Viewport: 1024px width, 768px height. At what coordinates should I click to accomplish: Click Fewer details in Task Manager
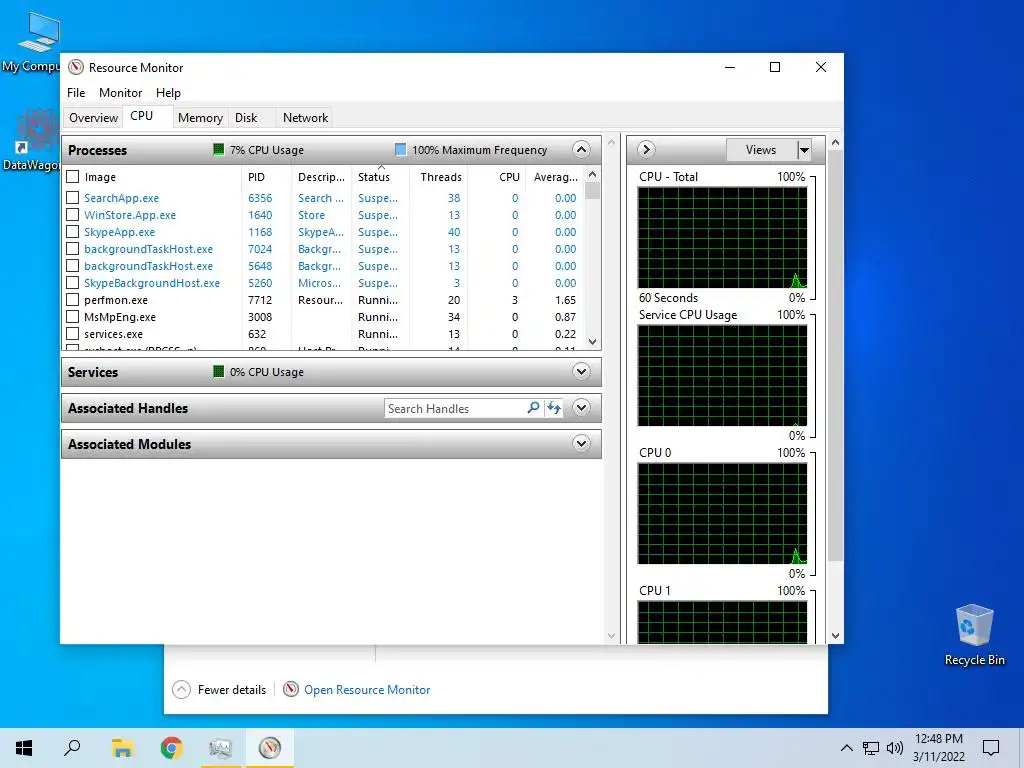point(232,690)
